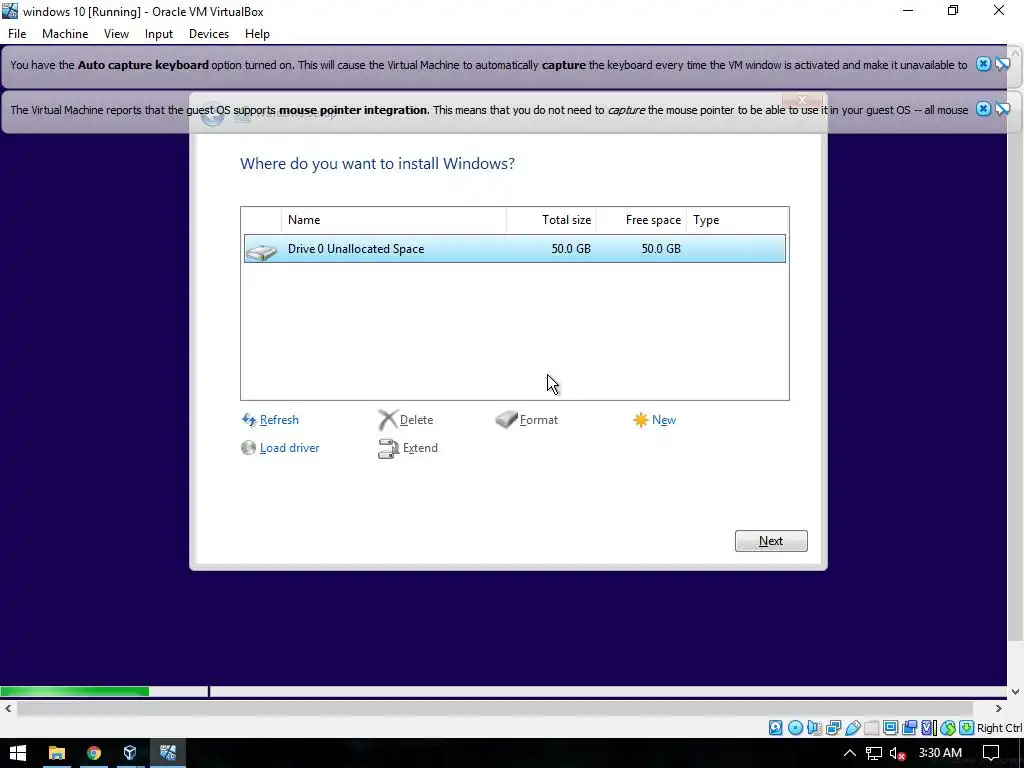Click the Next button
1024x768 pixels.
coord(771,541)
